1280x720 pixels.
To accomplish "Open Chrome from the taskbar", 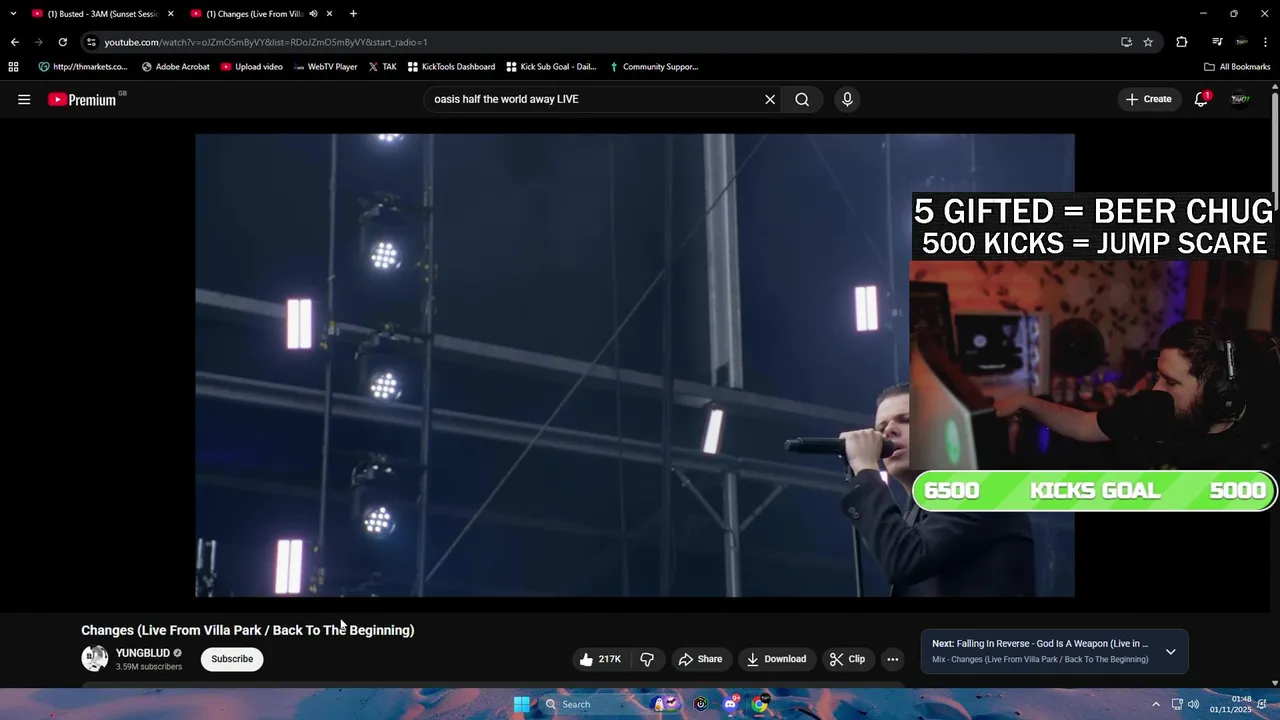I will [760, 704].
